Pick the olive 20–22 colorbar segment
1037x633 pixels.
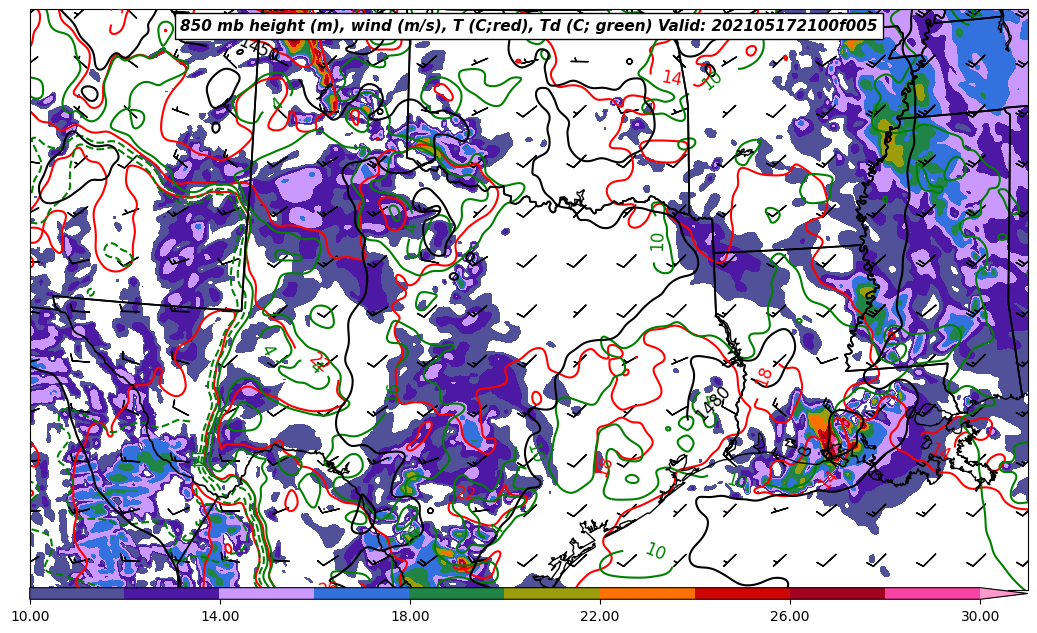(x=552, y=593)
